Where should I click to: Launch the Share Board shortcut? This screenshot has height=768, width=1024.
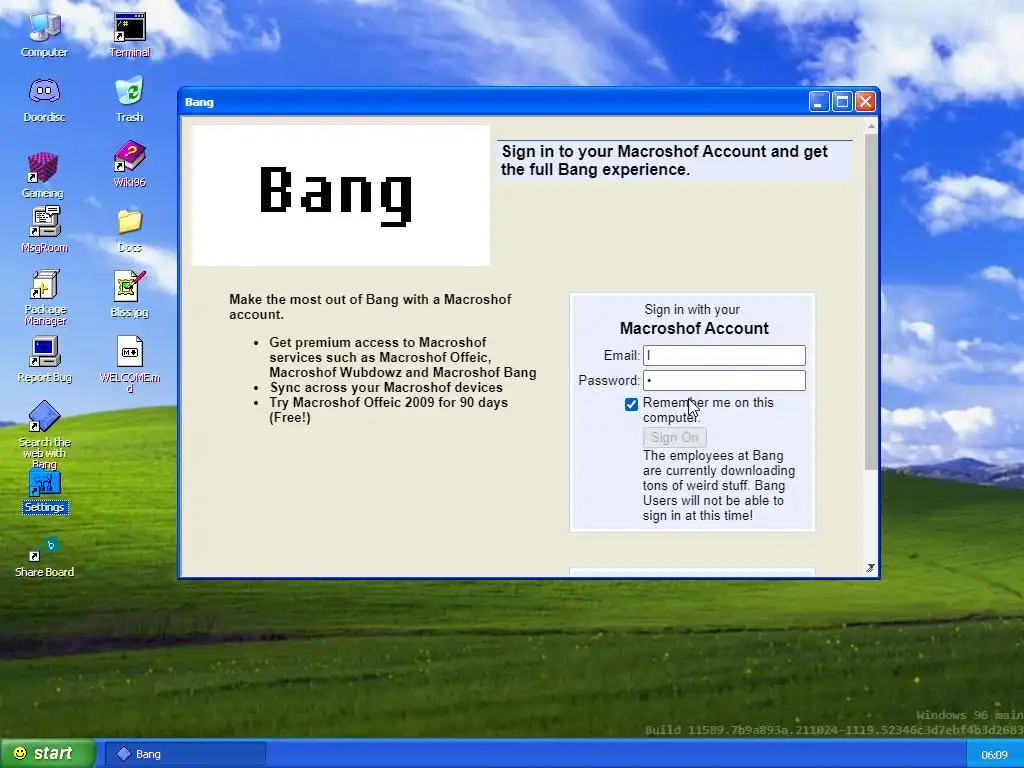44,556
